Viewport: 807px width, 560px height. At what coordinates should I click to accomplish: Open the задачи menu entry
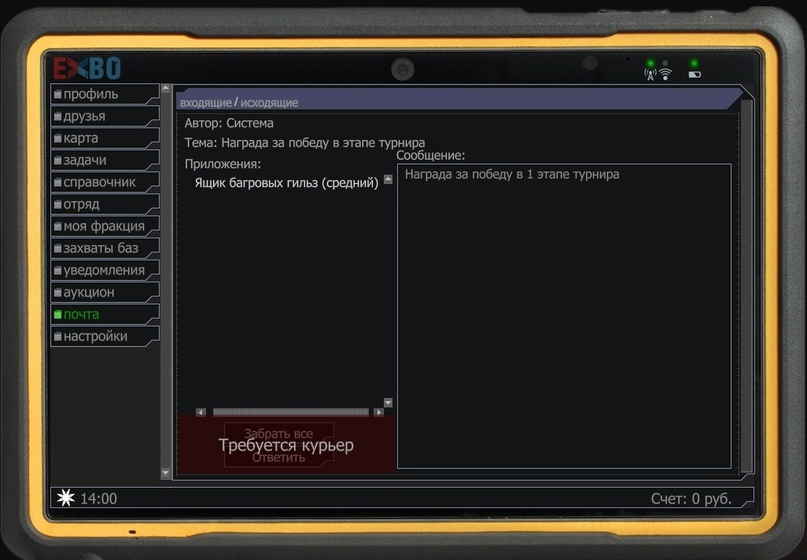[105, 160]
